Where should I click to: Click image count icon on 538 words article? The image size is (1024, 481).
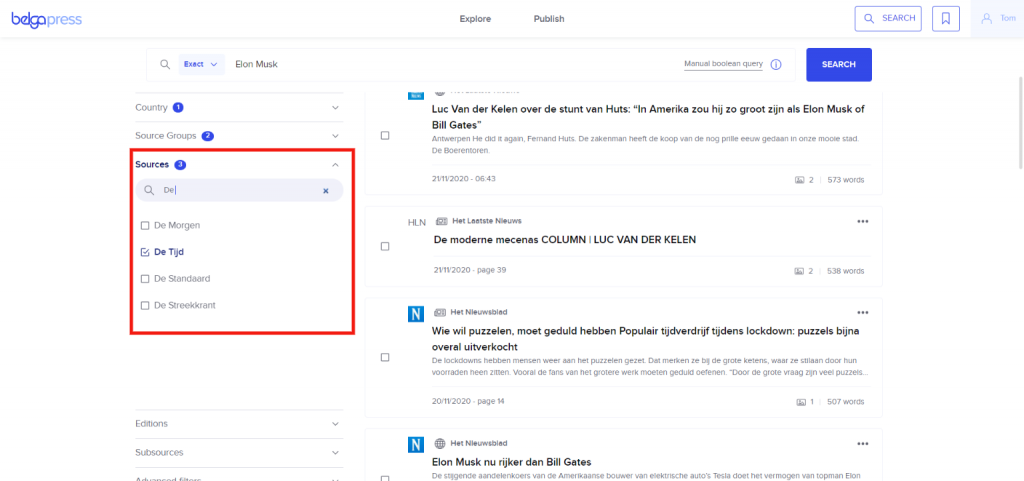[799, 271]
